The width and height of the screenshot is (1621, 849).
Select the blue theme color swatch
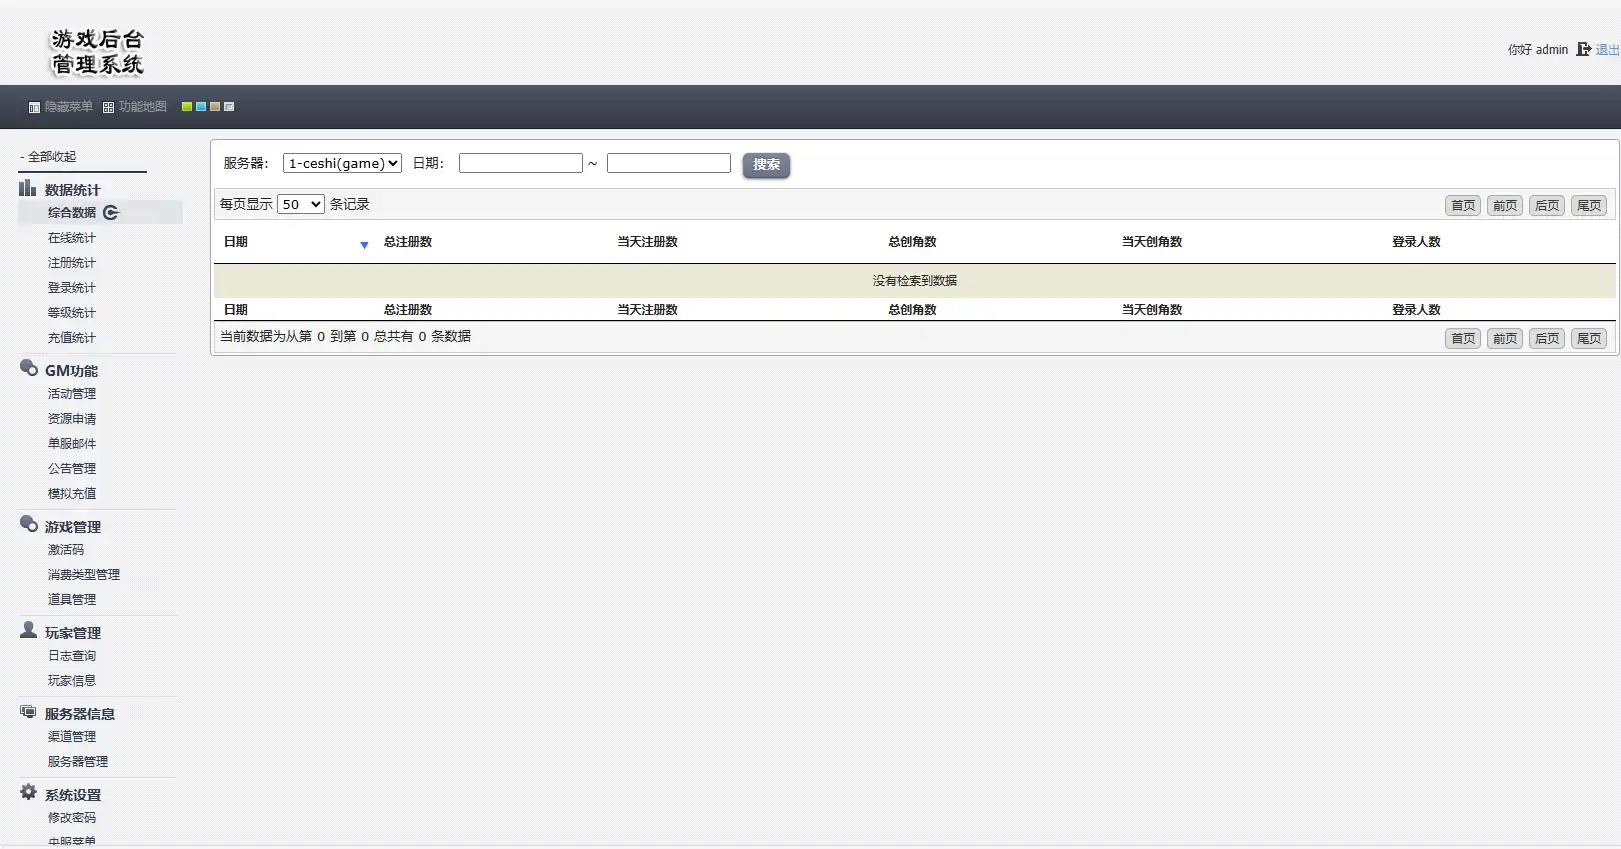point(201,106)
